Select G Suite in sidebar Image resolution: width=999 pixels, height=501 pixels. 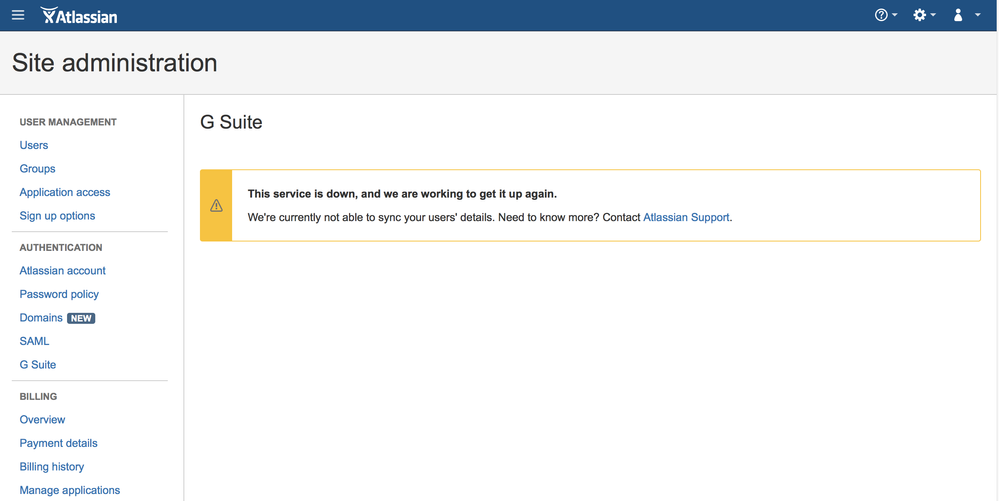click(x=38, y=365)
